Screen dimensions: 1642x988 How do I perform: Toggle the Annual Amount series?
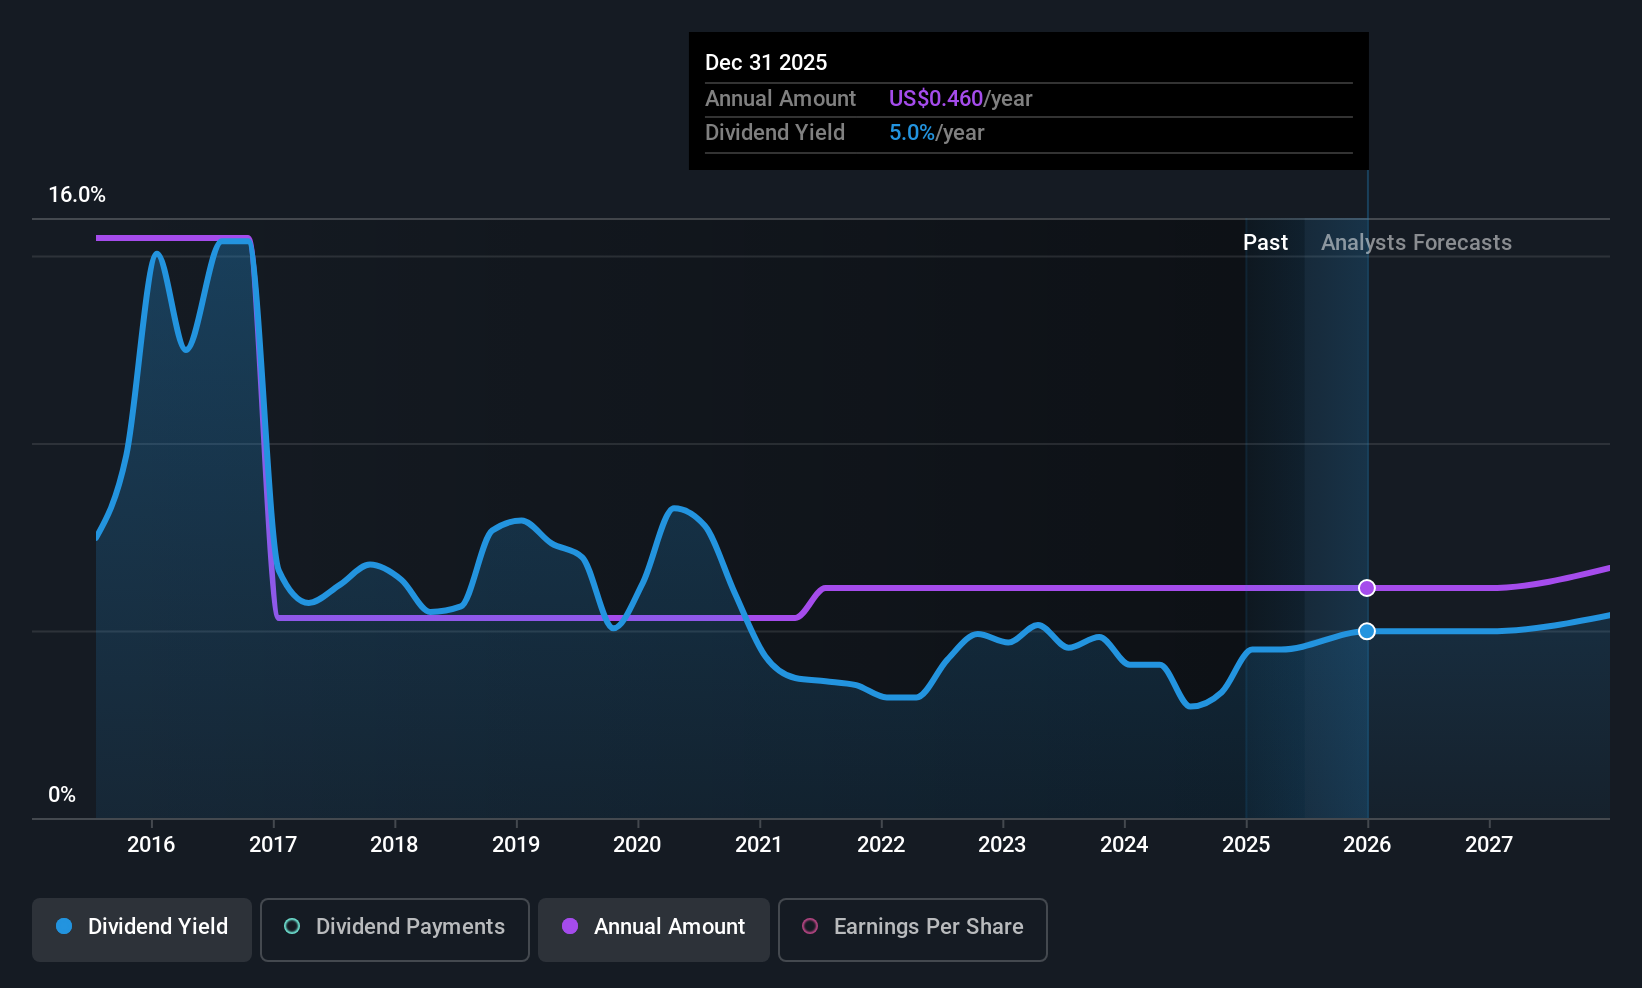pos(654,930)
